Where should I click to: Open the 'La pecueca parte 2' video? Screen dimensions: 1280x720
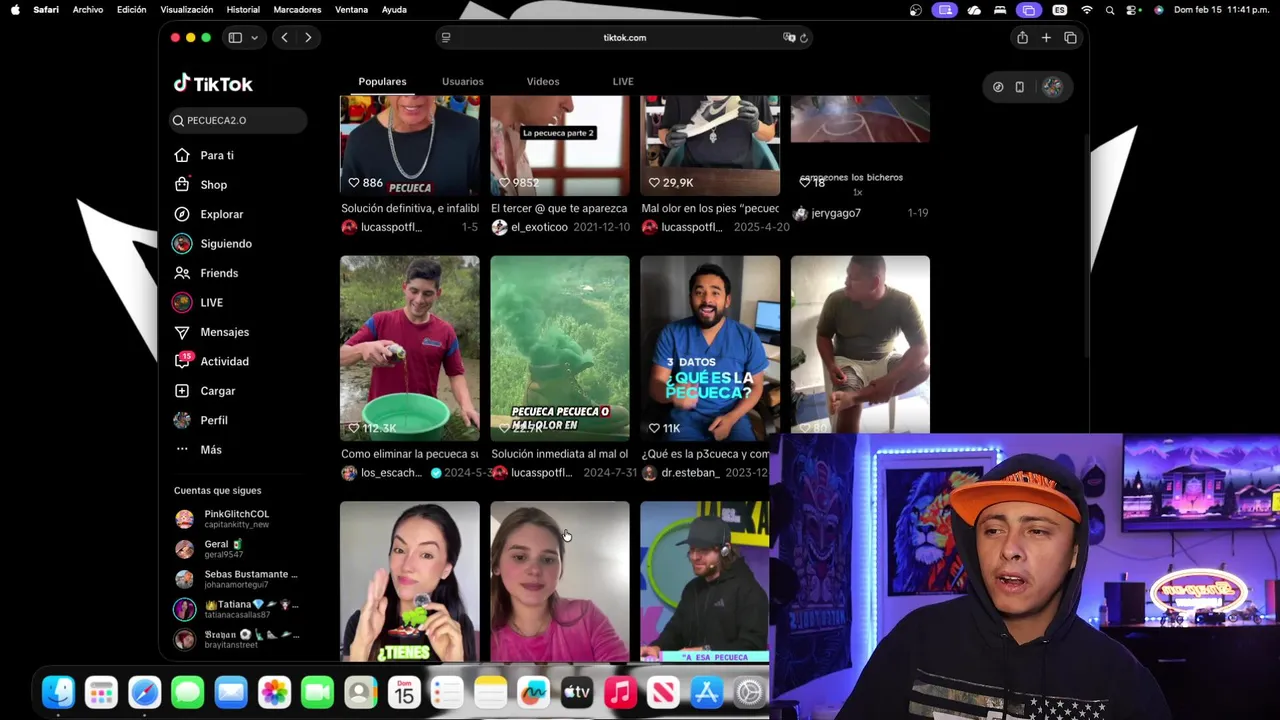coord(560,145)
